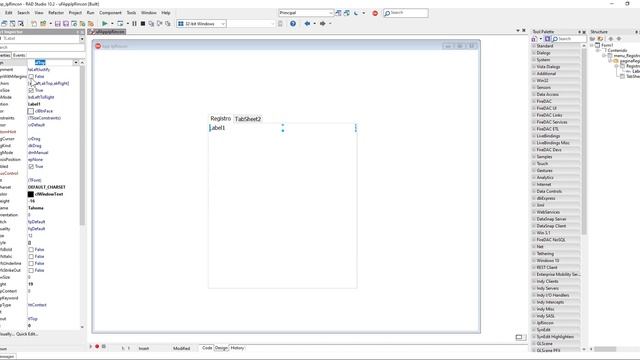Stop program execution with the black square
Image resolution: width=640 pixels, height=360 pixels.
click(143, 24)
